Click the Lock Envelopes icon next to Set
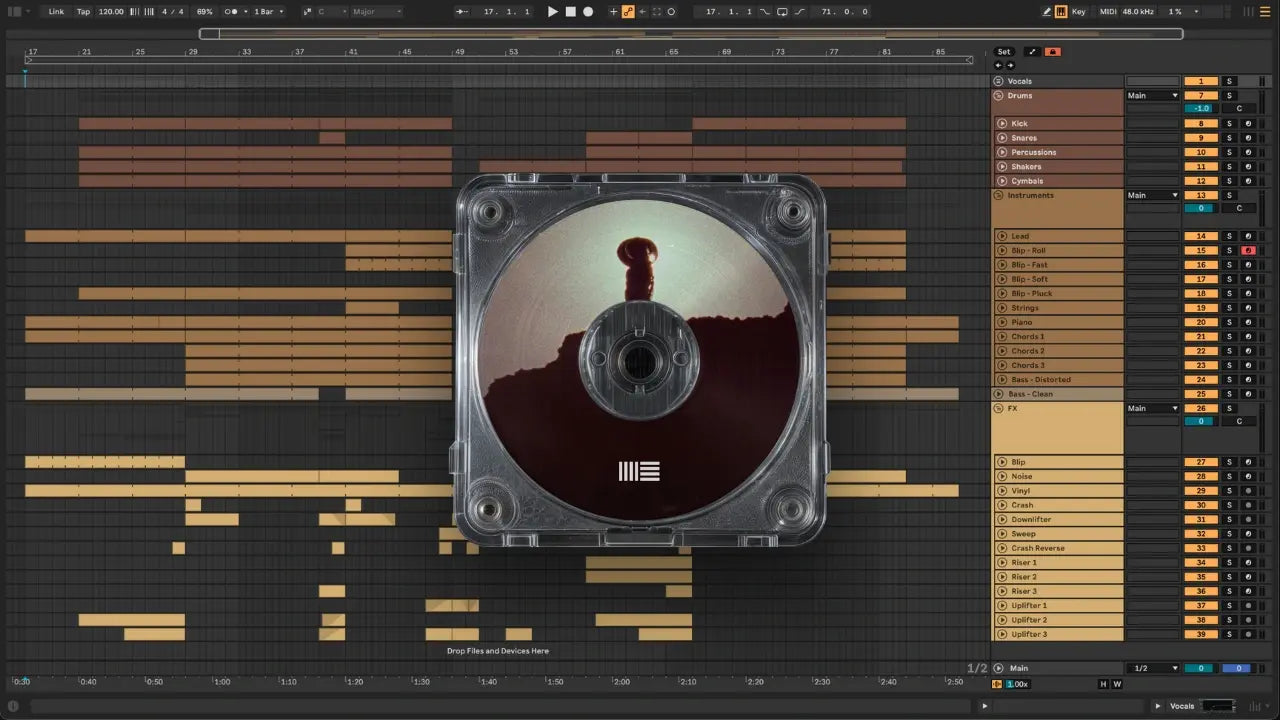Viewport: 1280px width, 720px height. [x=1052, y=52]
